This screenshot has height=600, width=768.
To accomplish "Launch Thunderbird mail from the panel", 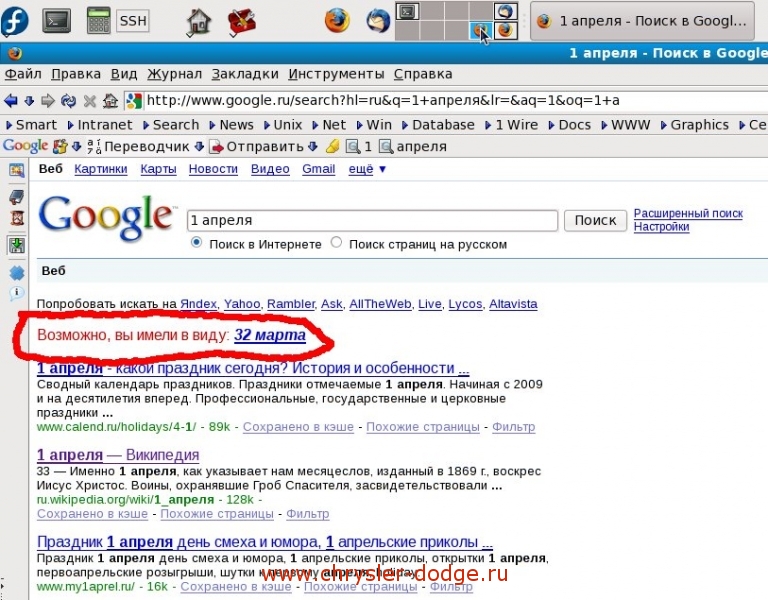I will [378, 21].
